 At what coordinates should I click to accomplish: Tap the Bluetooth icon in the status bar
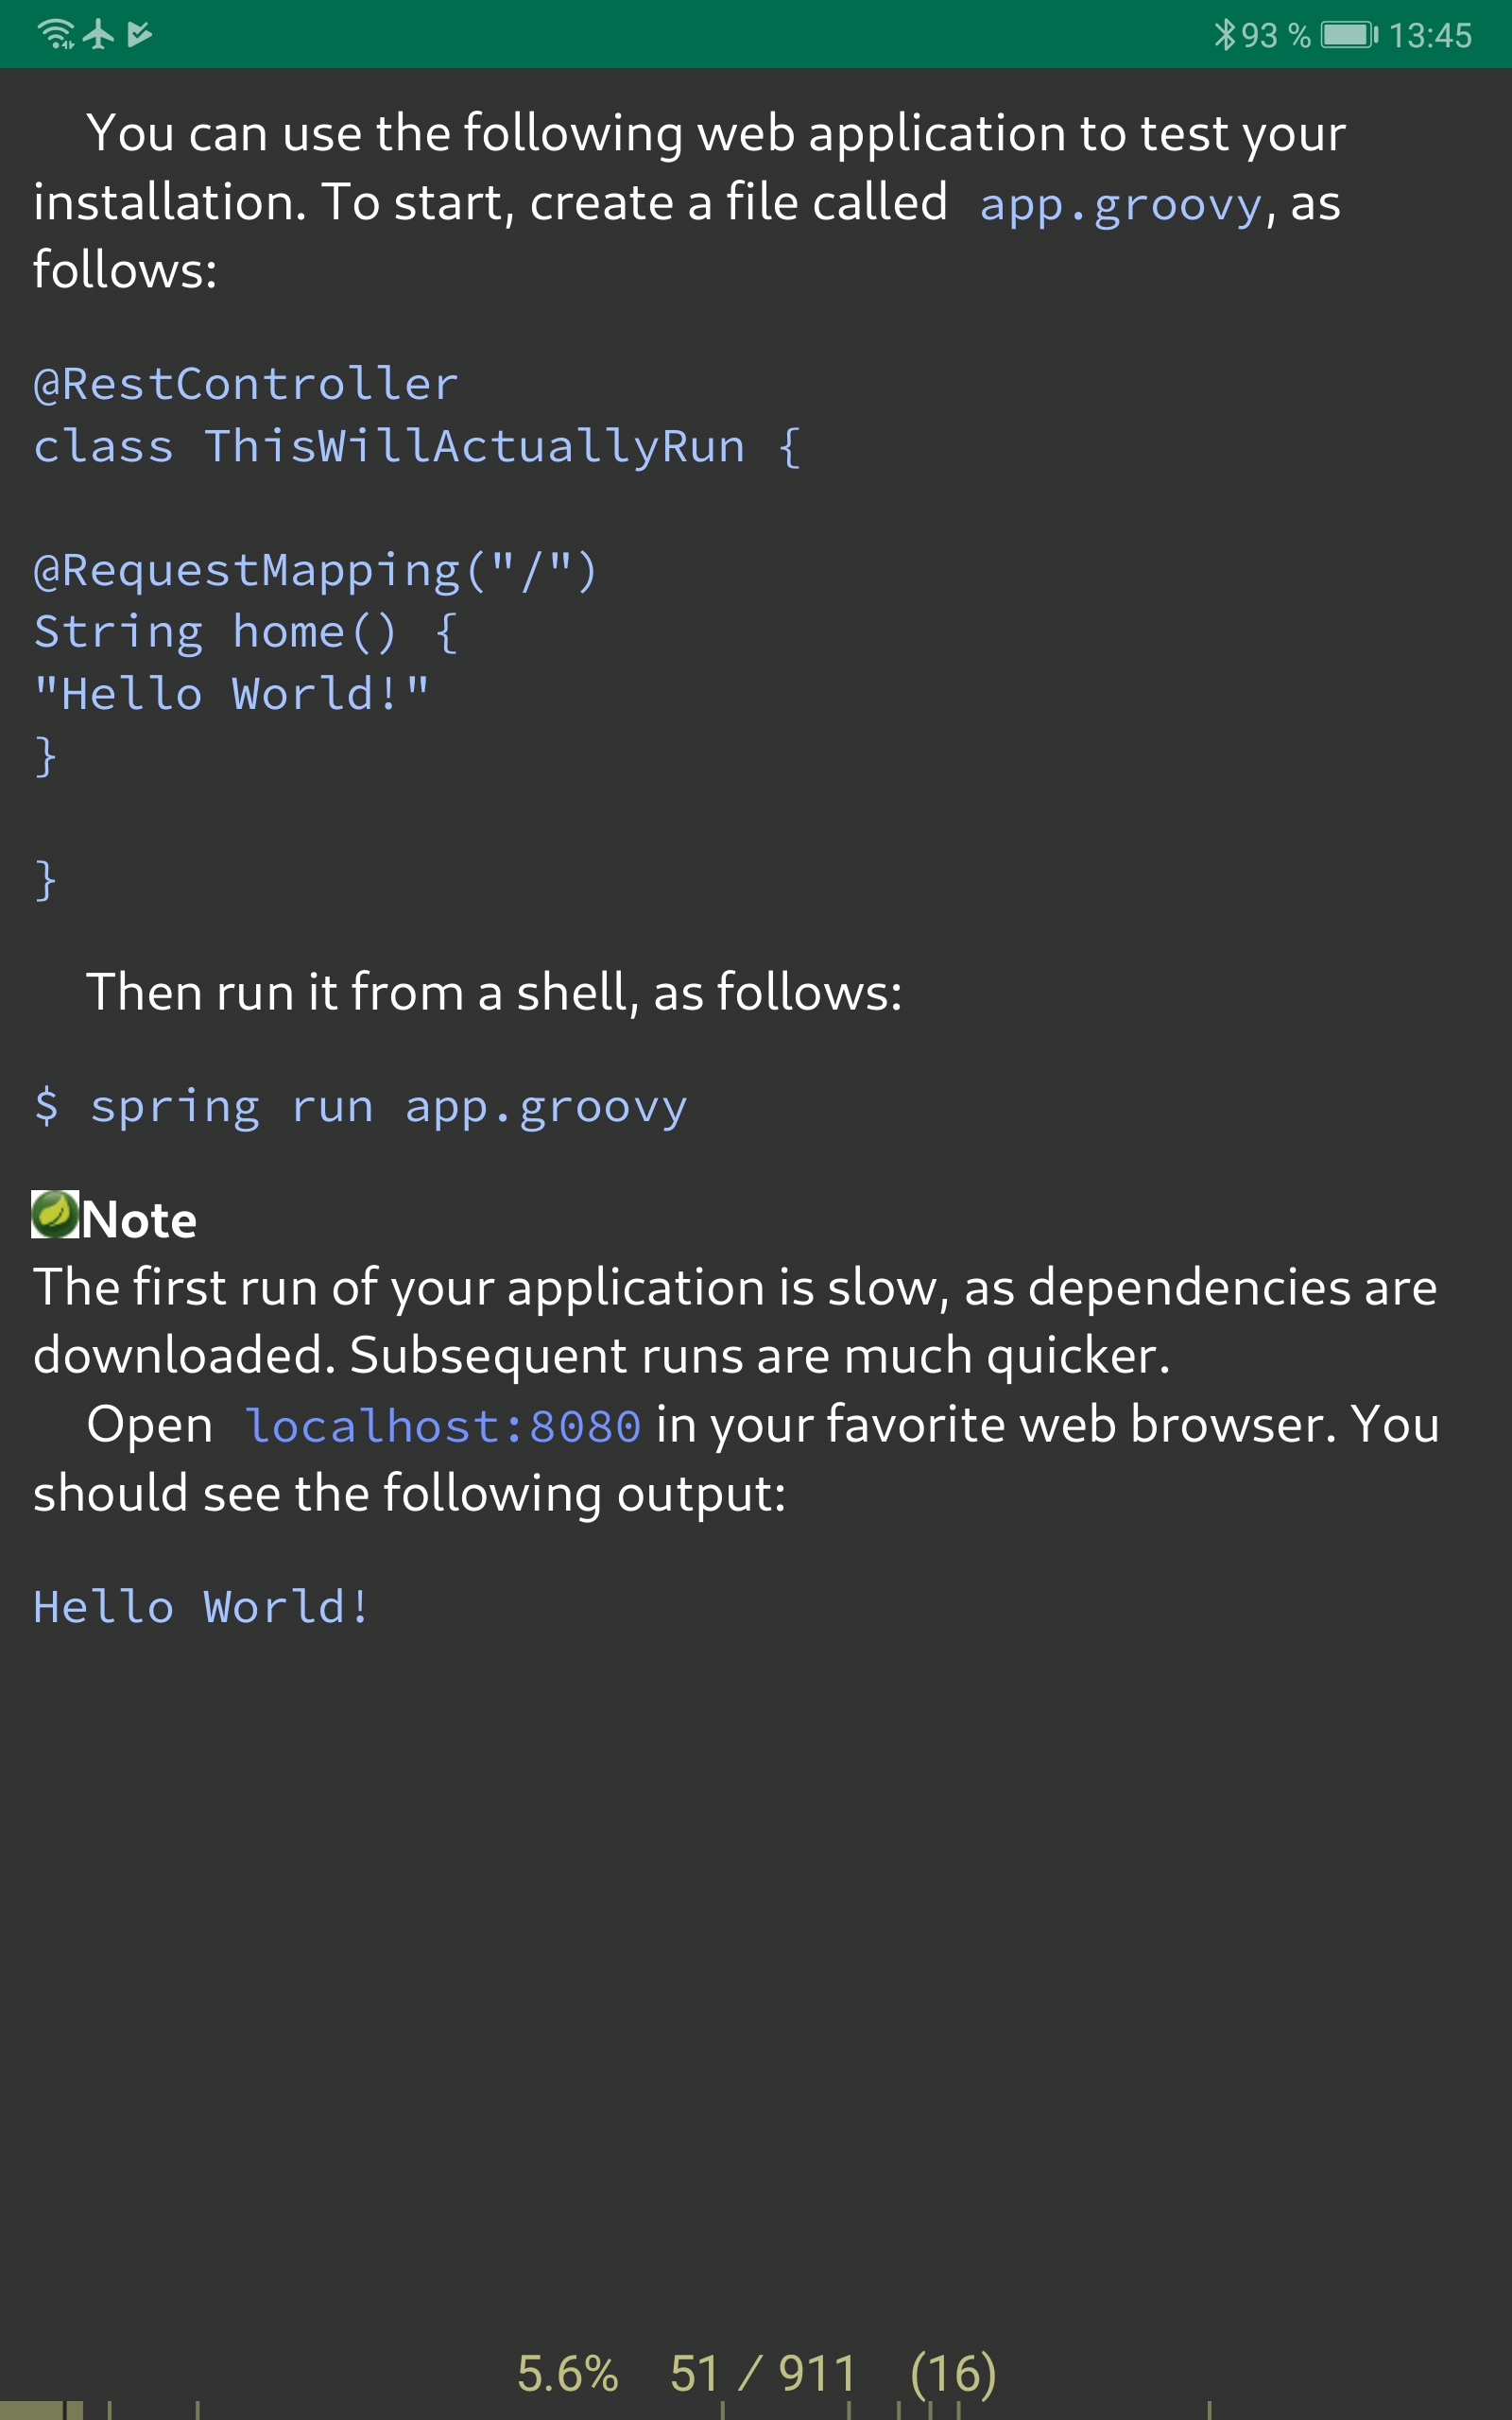coord(1225,35)
